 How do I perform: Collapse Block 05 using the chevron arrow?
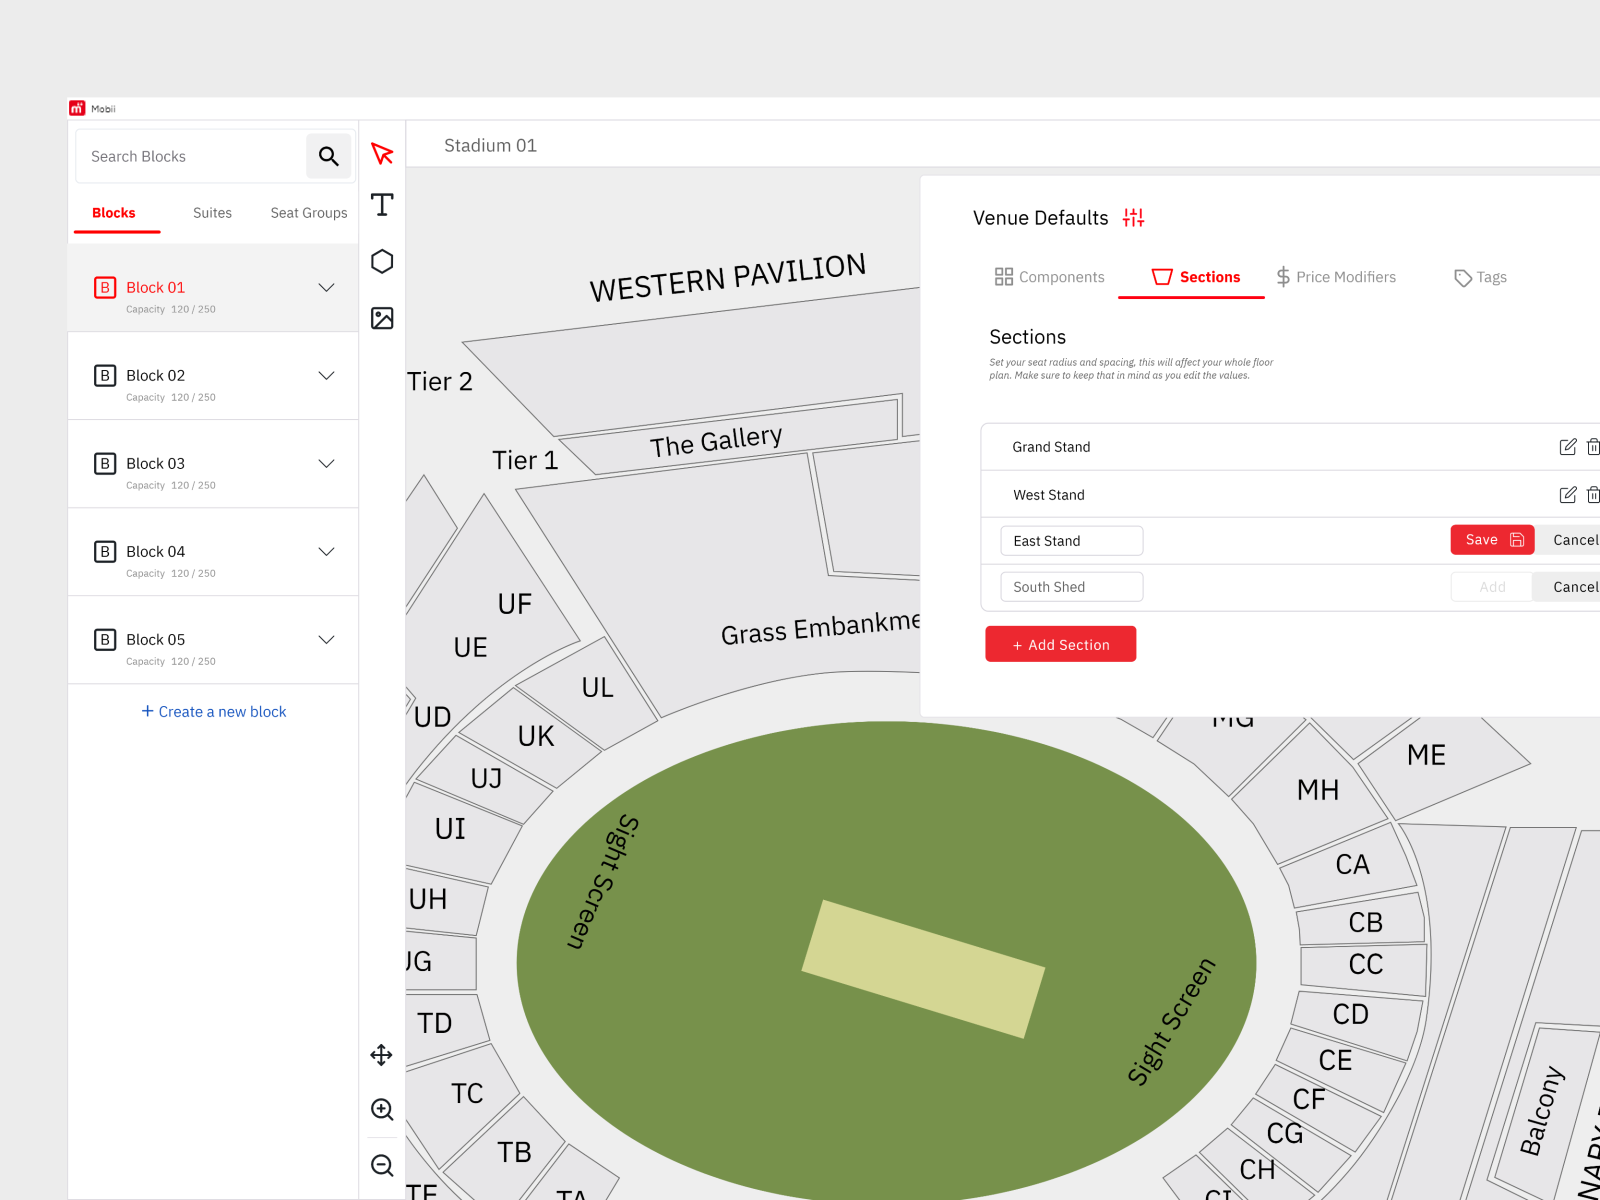point(326,639)
